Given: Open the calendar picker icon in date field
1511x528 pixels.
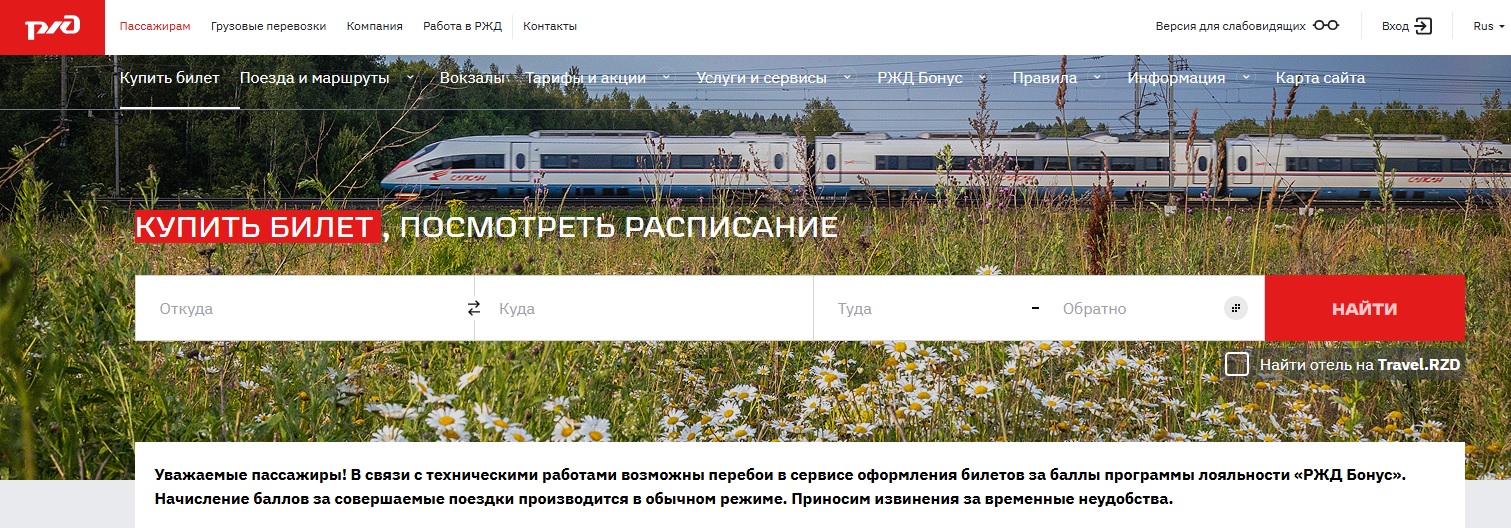Looking at the screenshot, I should pyautogui.click(x=1236, y=308).
